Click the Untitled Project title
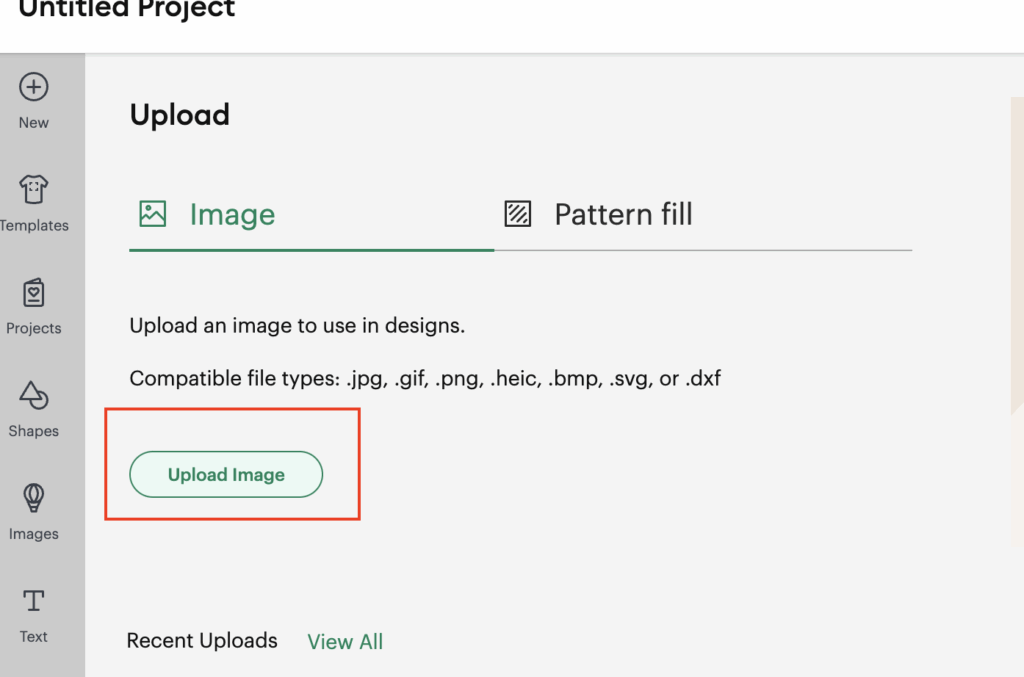1024x677 pixels. 127,11
